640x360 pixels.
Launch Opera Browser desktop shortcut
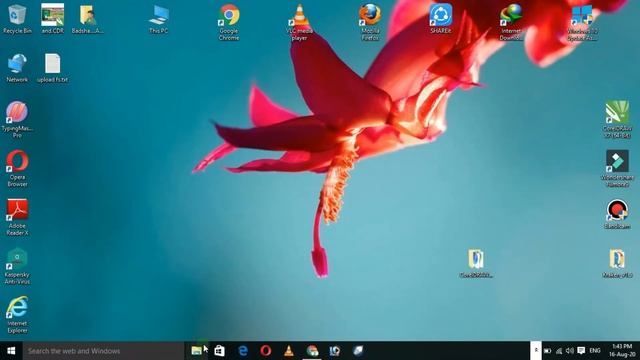point(17,168)
